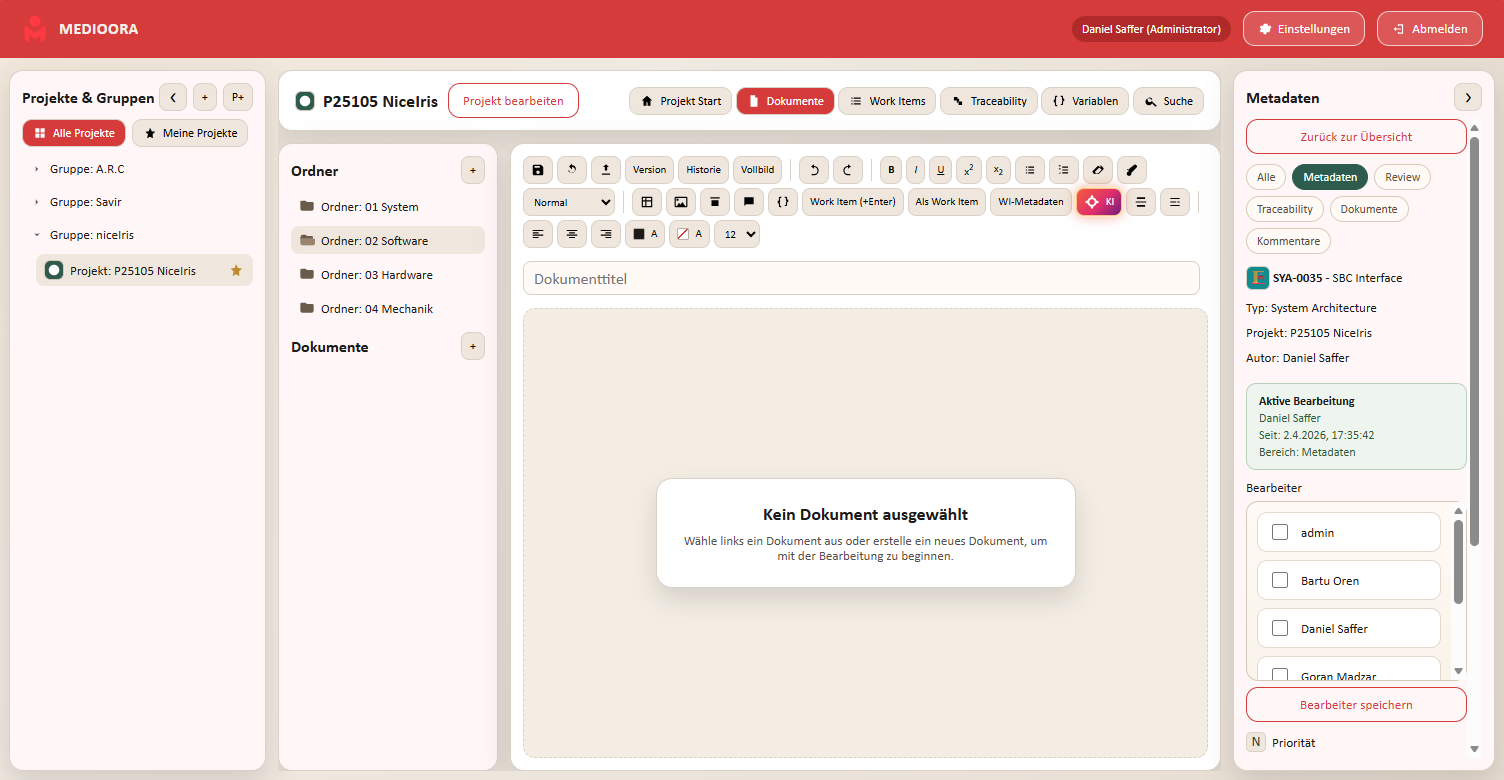Open the font size 12 dropdown
This screenshot has height=780, width=1504.
pos(736,234)
